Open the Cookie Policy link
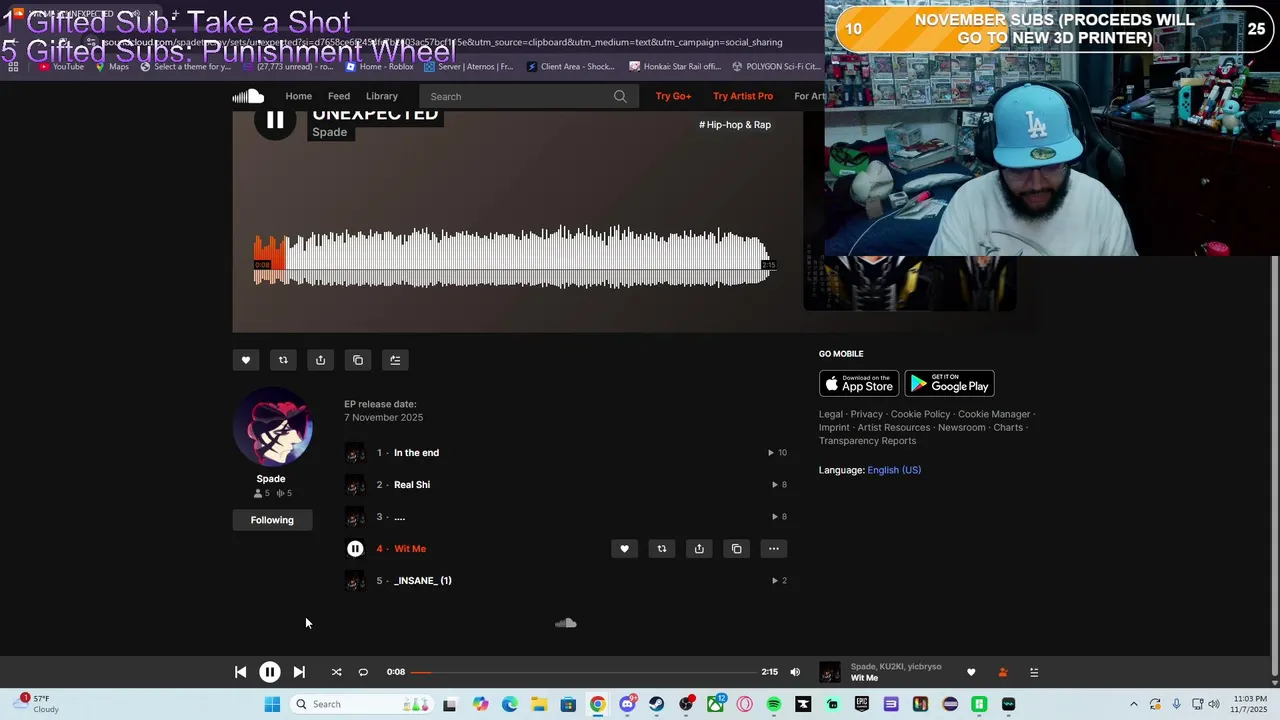Image resolution: width=1280 pixels, height=720 pixels. pyautogui.click(x=920, y=414)
